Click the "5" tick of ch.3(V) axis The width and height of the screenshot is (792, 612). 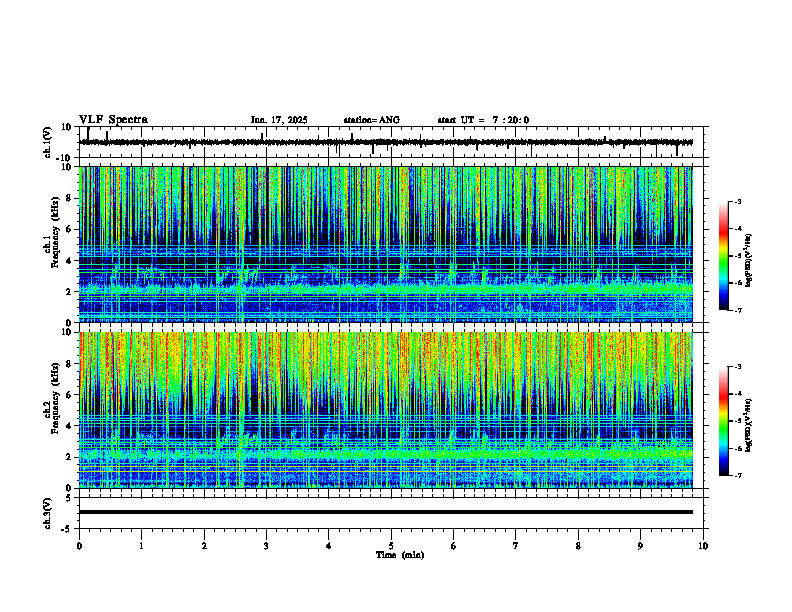(x=69, y=498)
